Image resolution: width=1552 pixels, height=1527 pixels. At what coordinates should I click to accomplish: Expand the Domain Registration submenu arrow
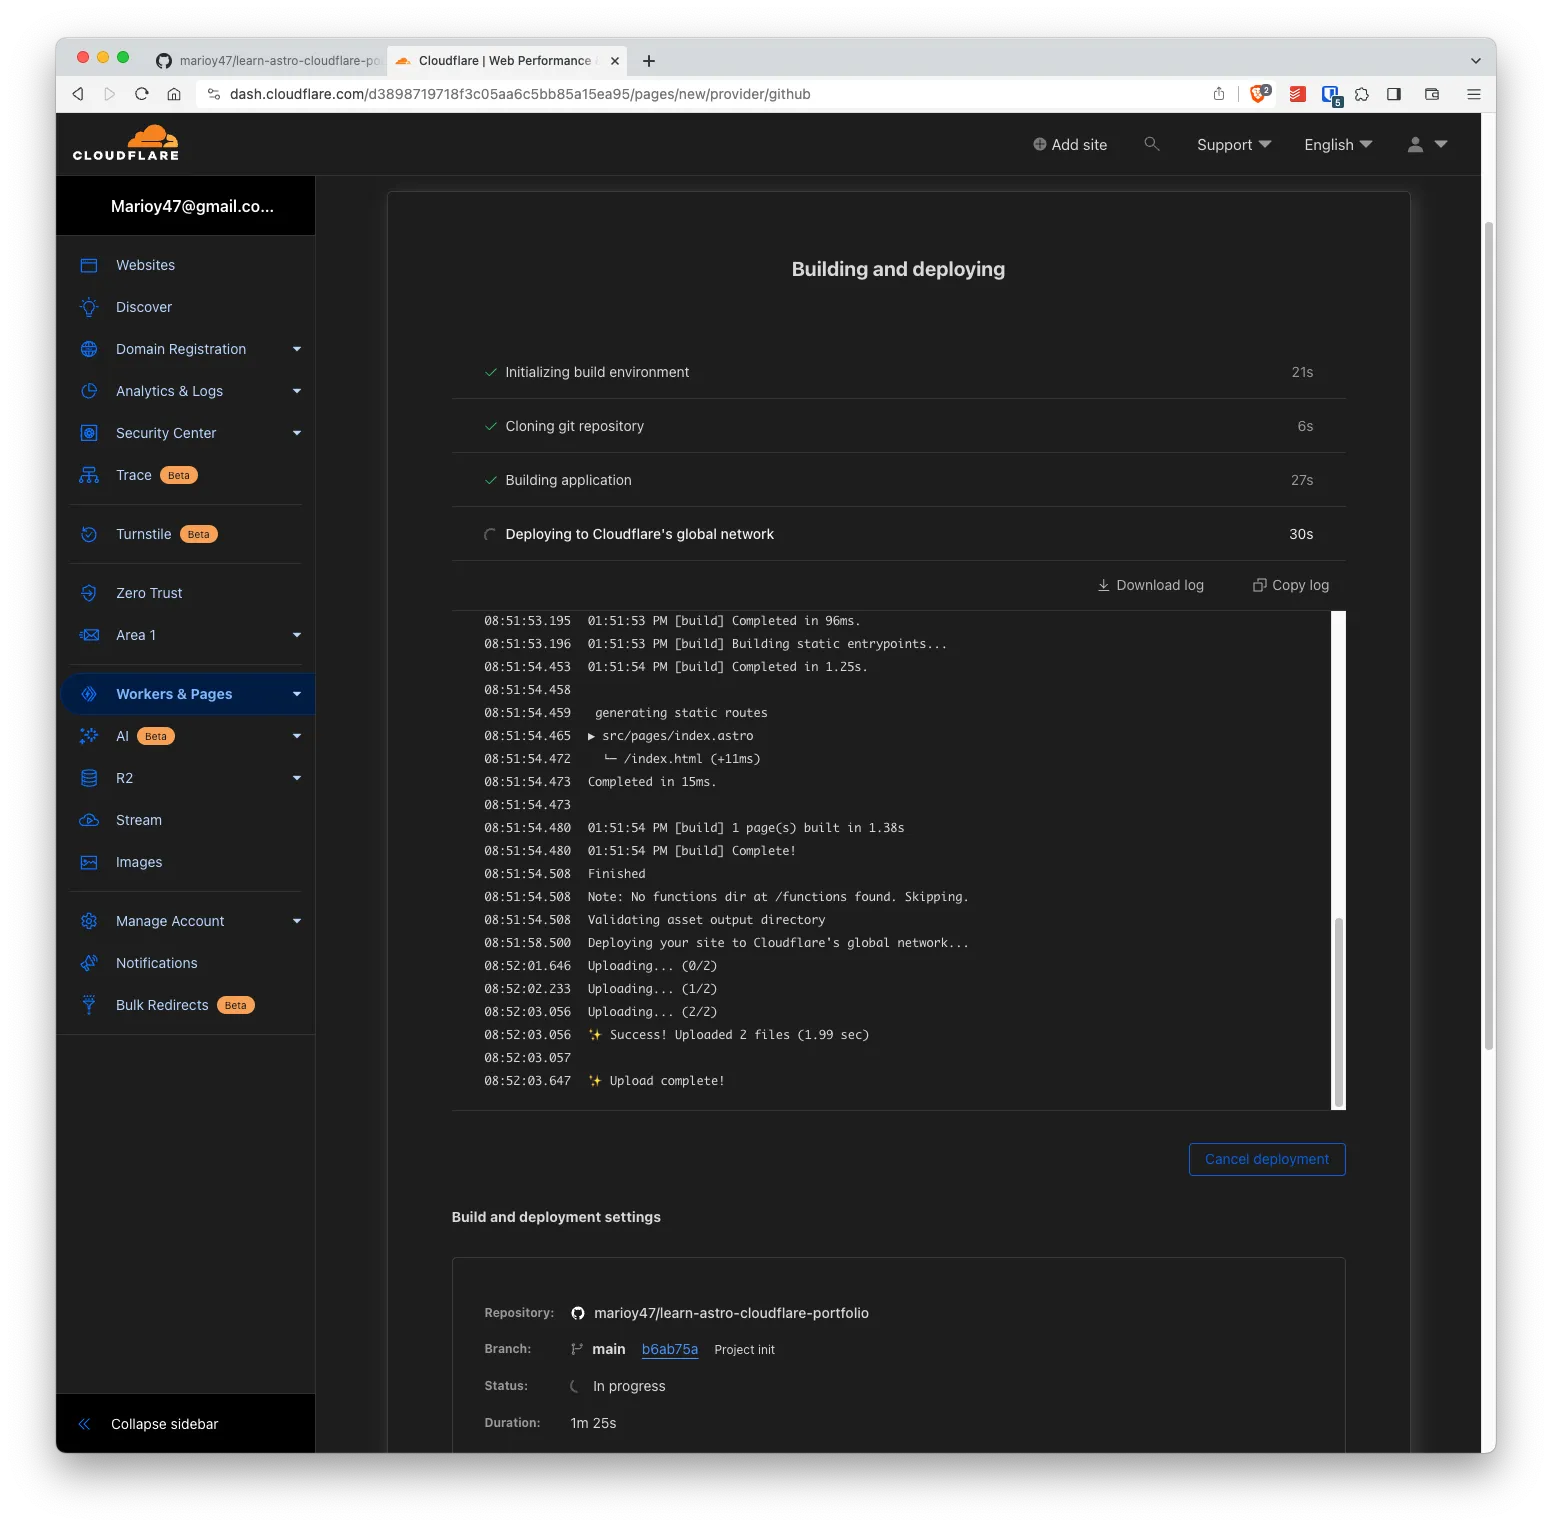pos(297,349)
